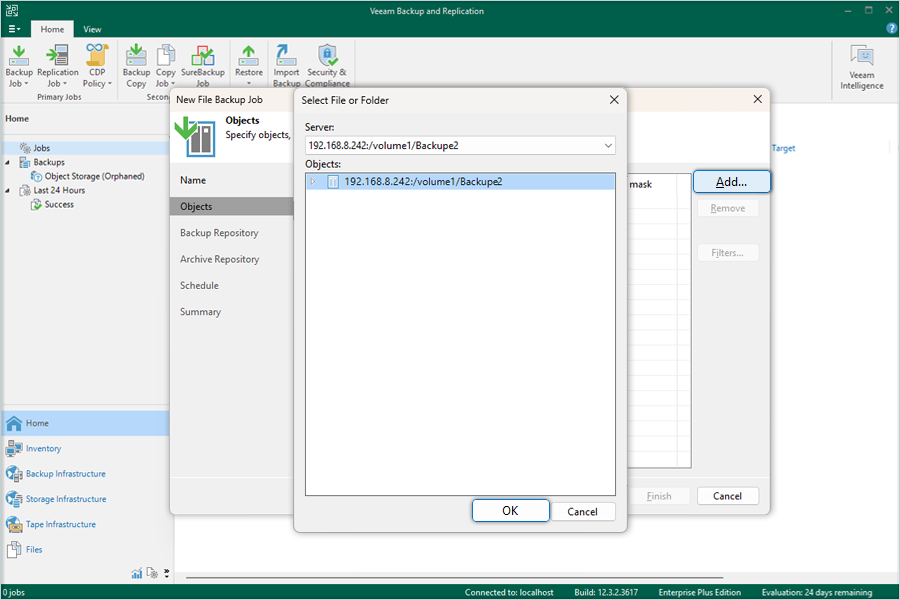Open the Tape Infrastructure view
Screen dimensions: 900x600
[x=86, y=524]
